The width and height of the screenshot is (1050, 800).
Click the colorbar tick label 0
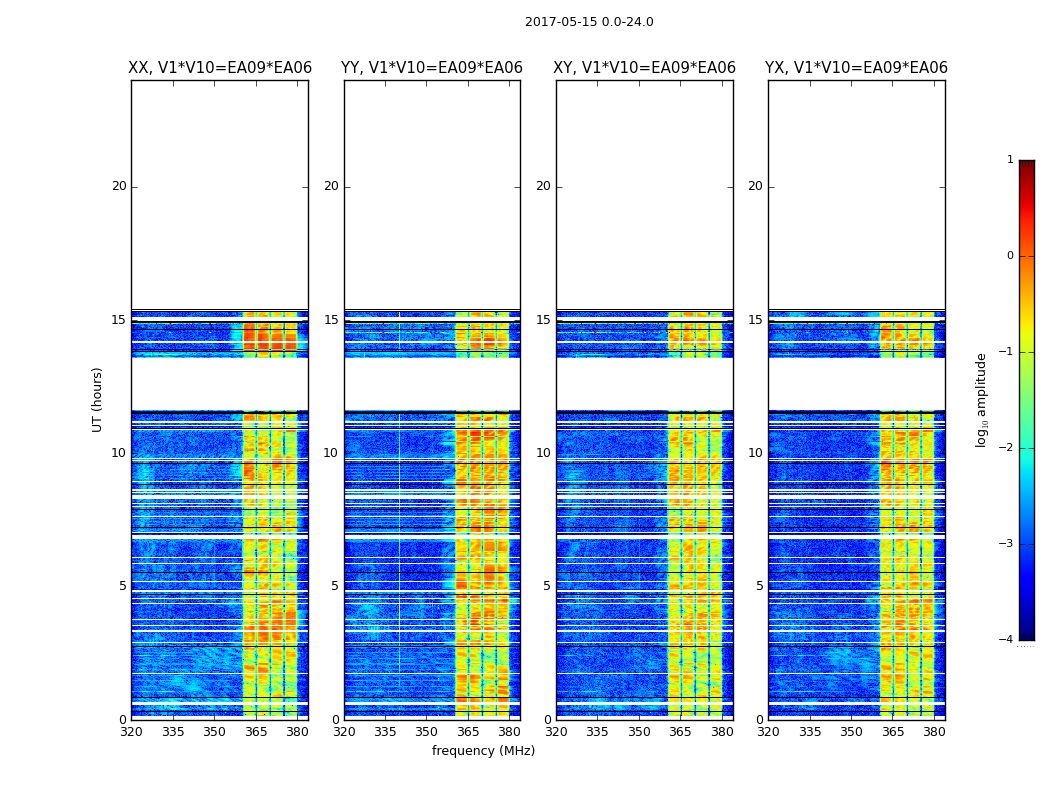tap(1010, 256)
